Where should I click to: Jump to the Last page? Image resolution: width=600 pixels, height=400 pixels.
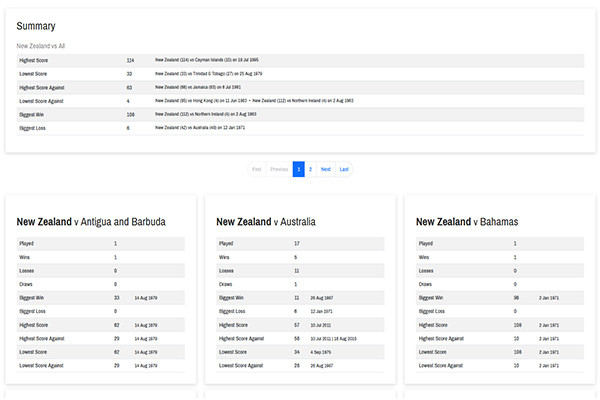click(344, 169)
